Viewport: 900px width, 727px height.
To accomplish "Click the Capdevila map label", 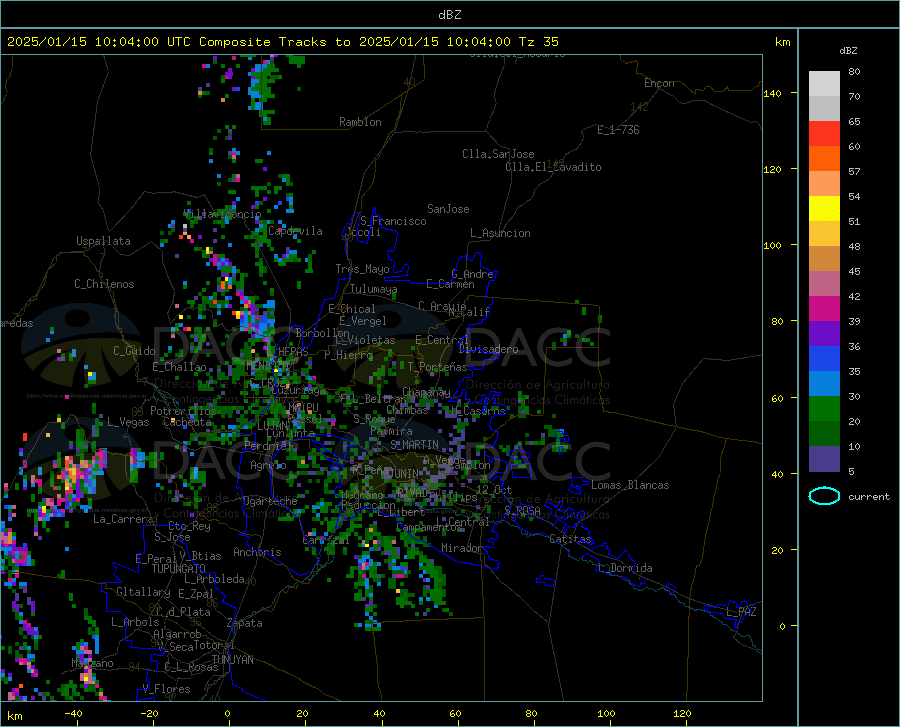I will [x=295, y=231].
